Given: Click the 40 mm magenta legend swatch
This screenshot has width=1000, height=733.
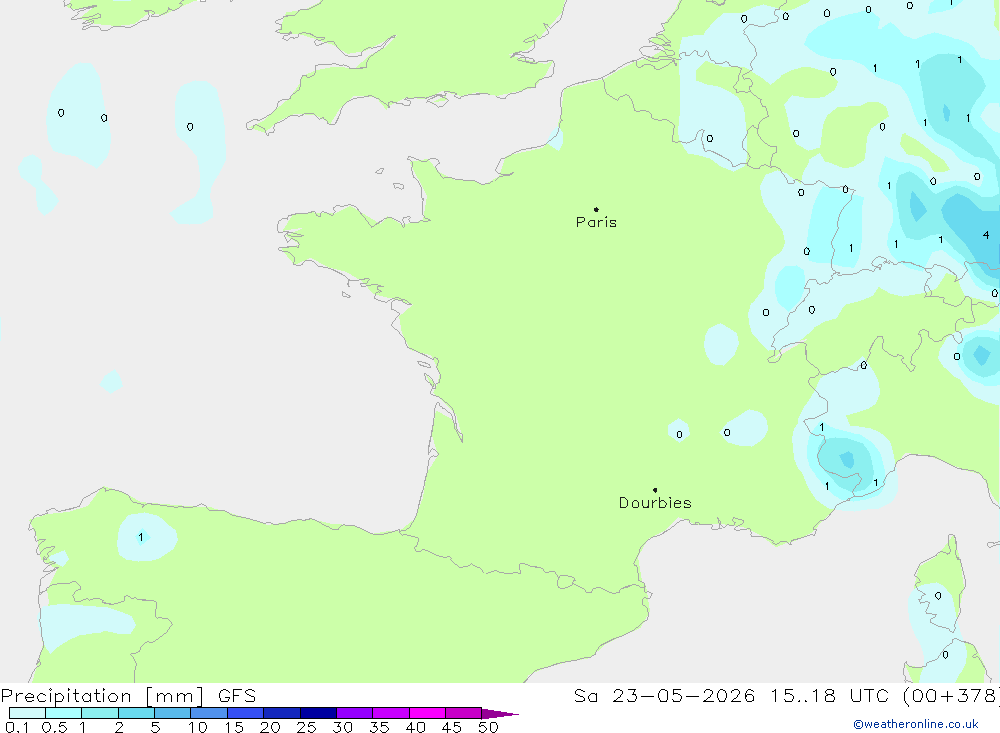Looking at the screenshot, I should pyautogui.click(x=427, y=713).
